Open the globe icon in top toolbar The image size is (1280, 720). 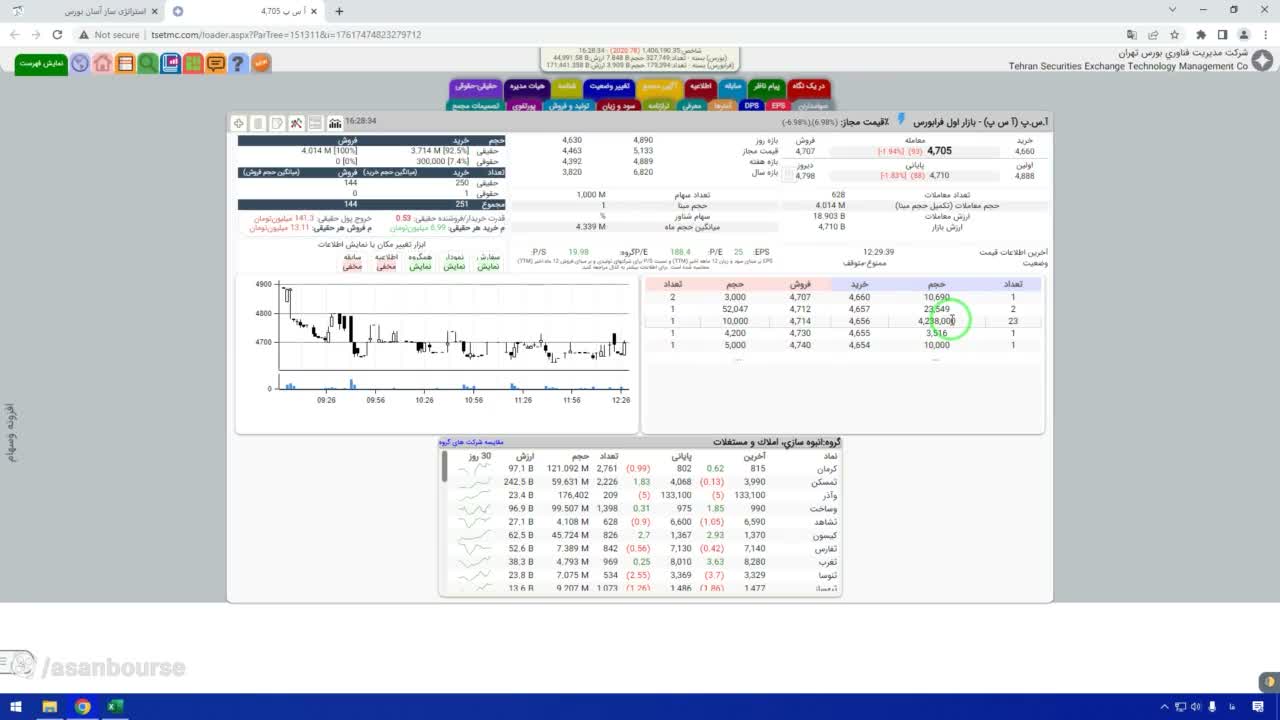[80, 63]
